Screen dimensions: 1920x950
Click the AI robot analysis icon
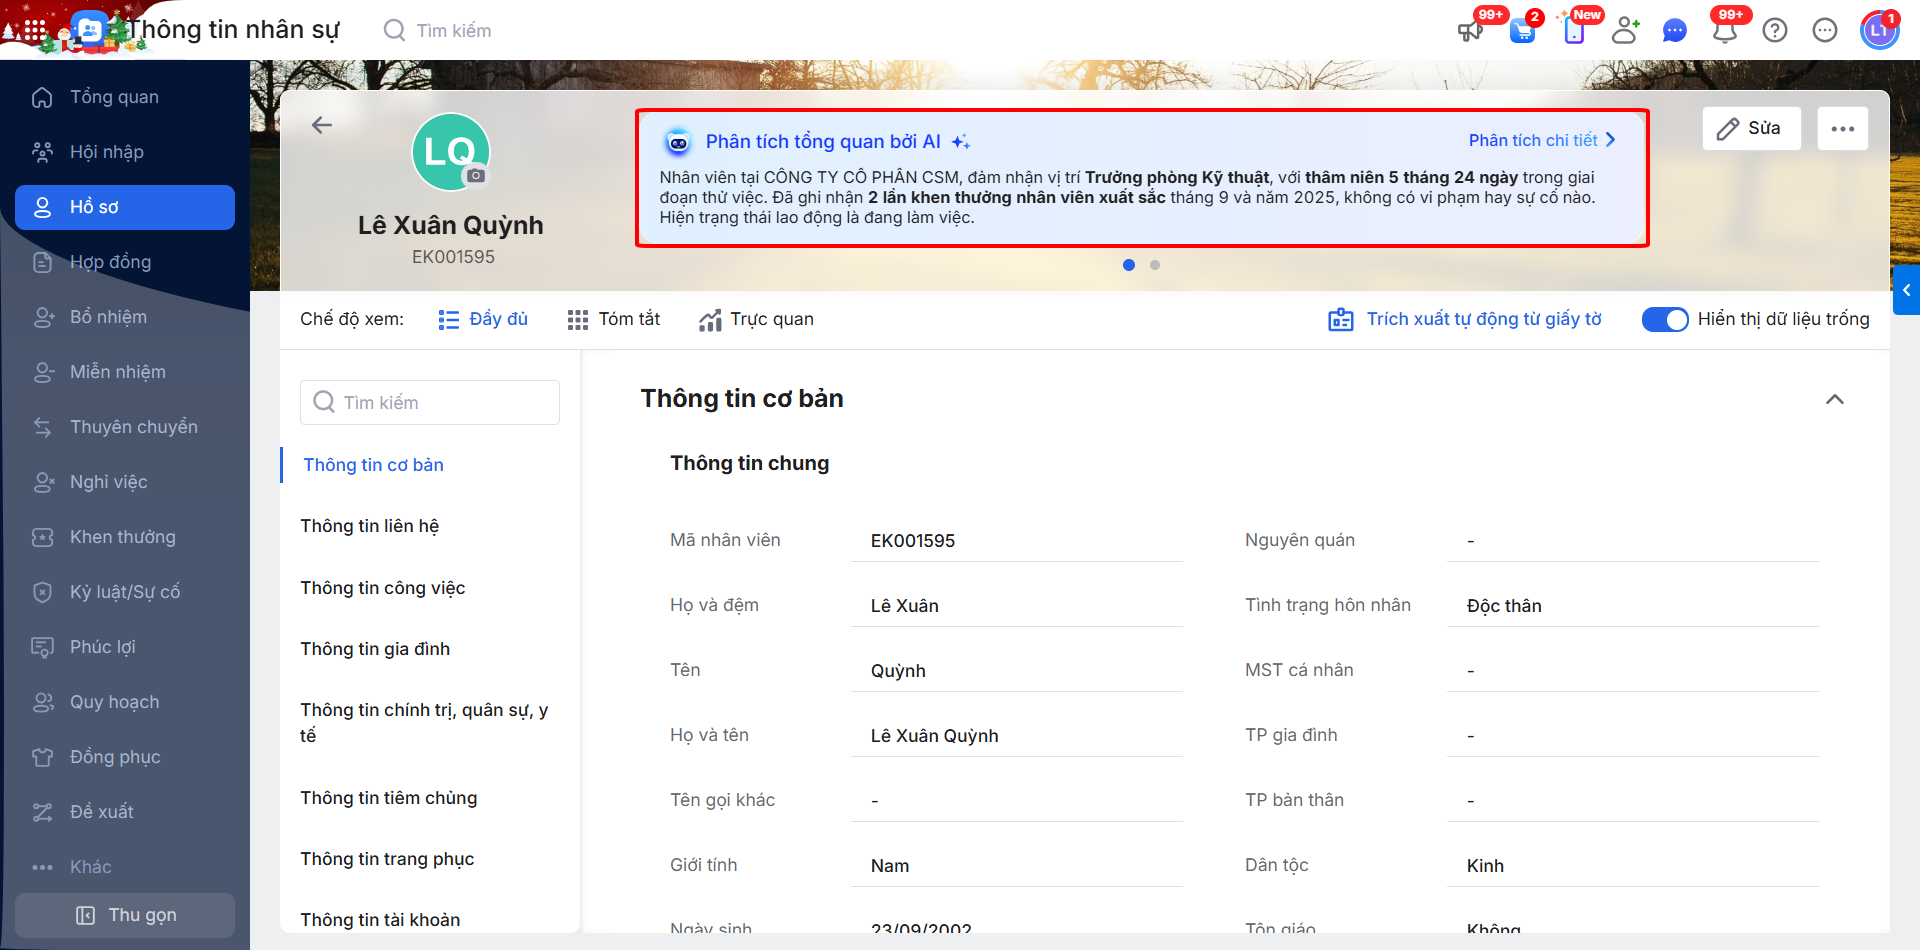coord(678,142)
